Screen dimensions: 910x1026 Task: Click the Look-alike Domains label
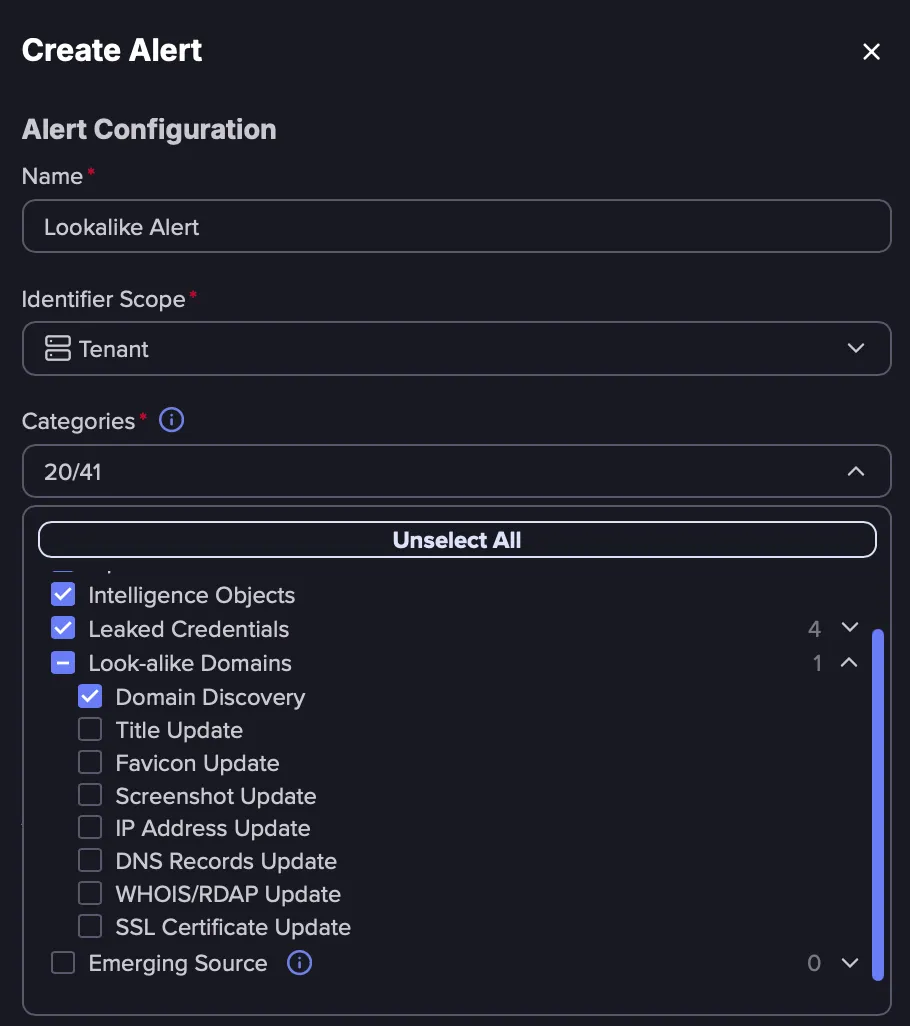190,663
